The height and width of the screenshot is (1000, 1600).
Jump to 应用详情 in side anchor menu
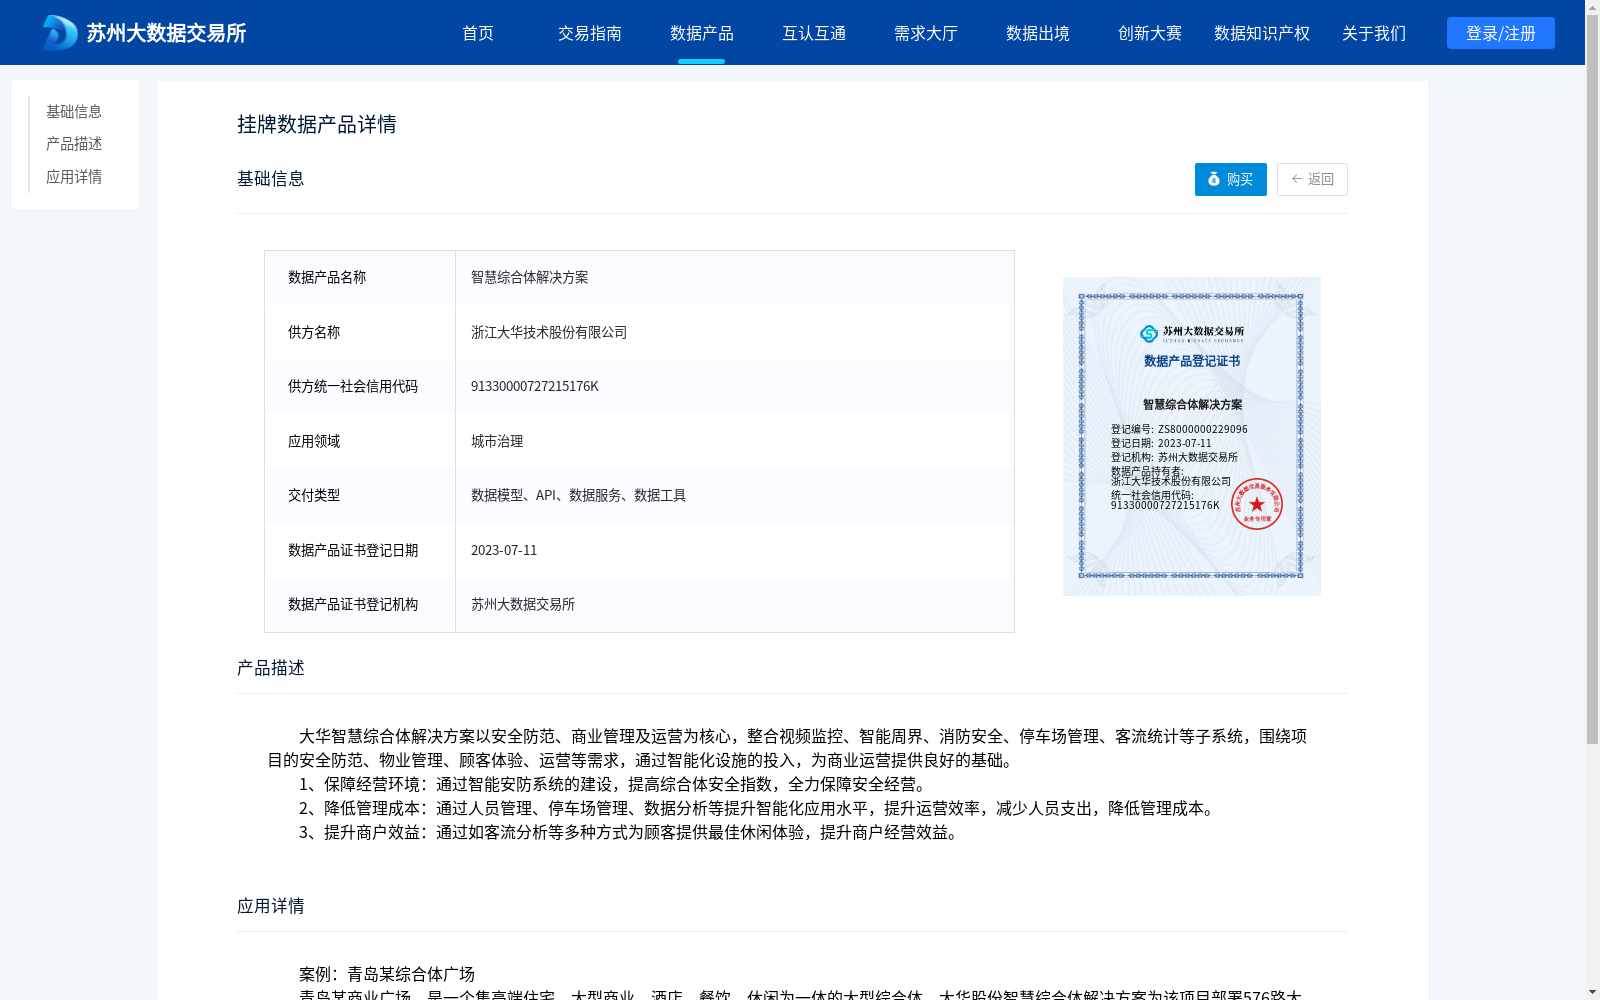coord(74,177)
